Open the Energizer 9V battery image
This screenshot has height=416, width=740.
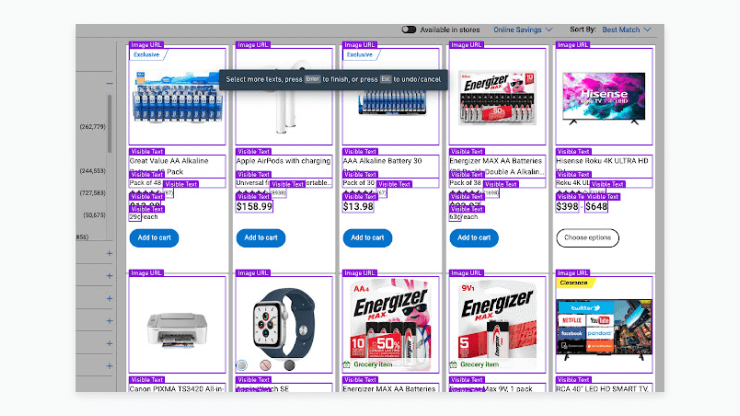coord(497,325)
